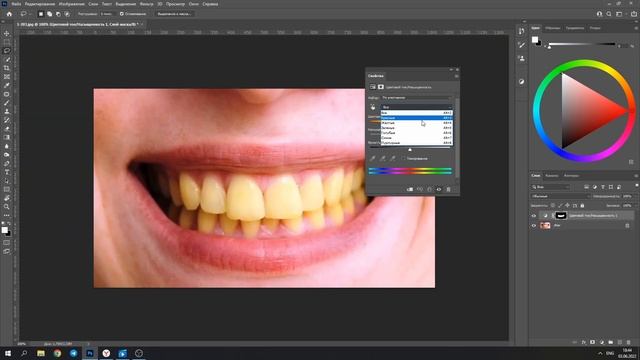The height and width of the screenshot is (360, 640).
Task: Select the Brush tool
Action: pos(7,103)
